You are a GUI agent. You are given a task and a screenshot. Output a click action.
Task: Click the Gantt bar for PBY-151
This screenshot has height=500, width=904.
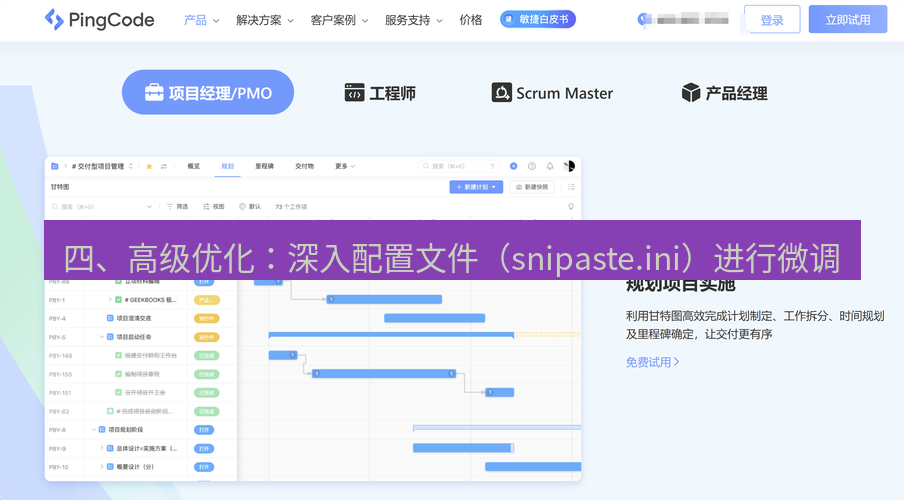pos(499,392)
